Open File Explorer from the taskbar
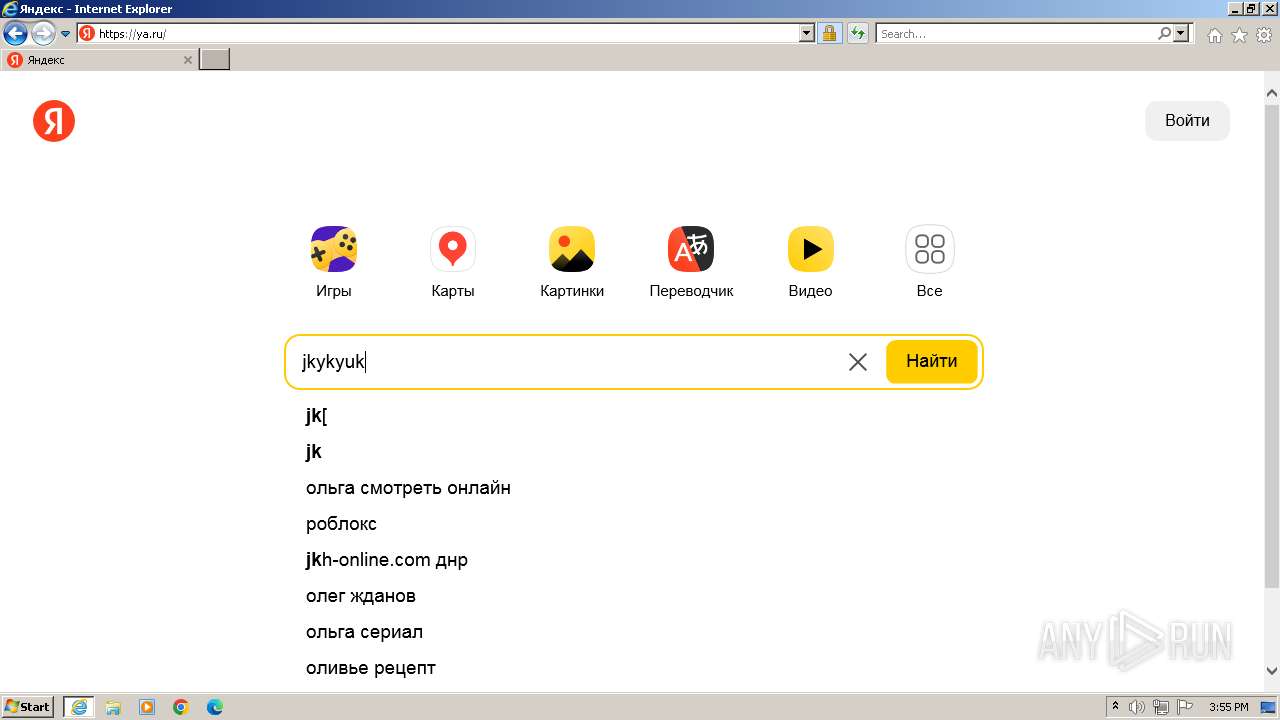 113,707
